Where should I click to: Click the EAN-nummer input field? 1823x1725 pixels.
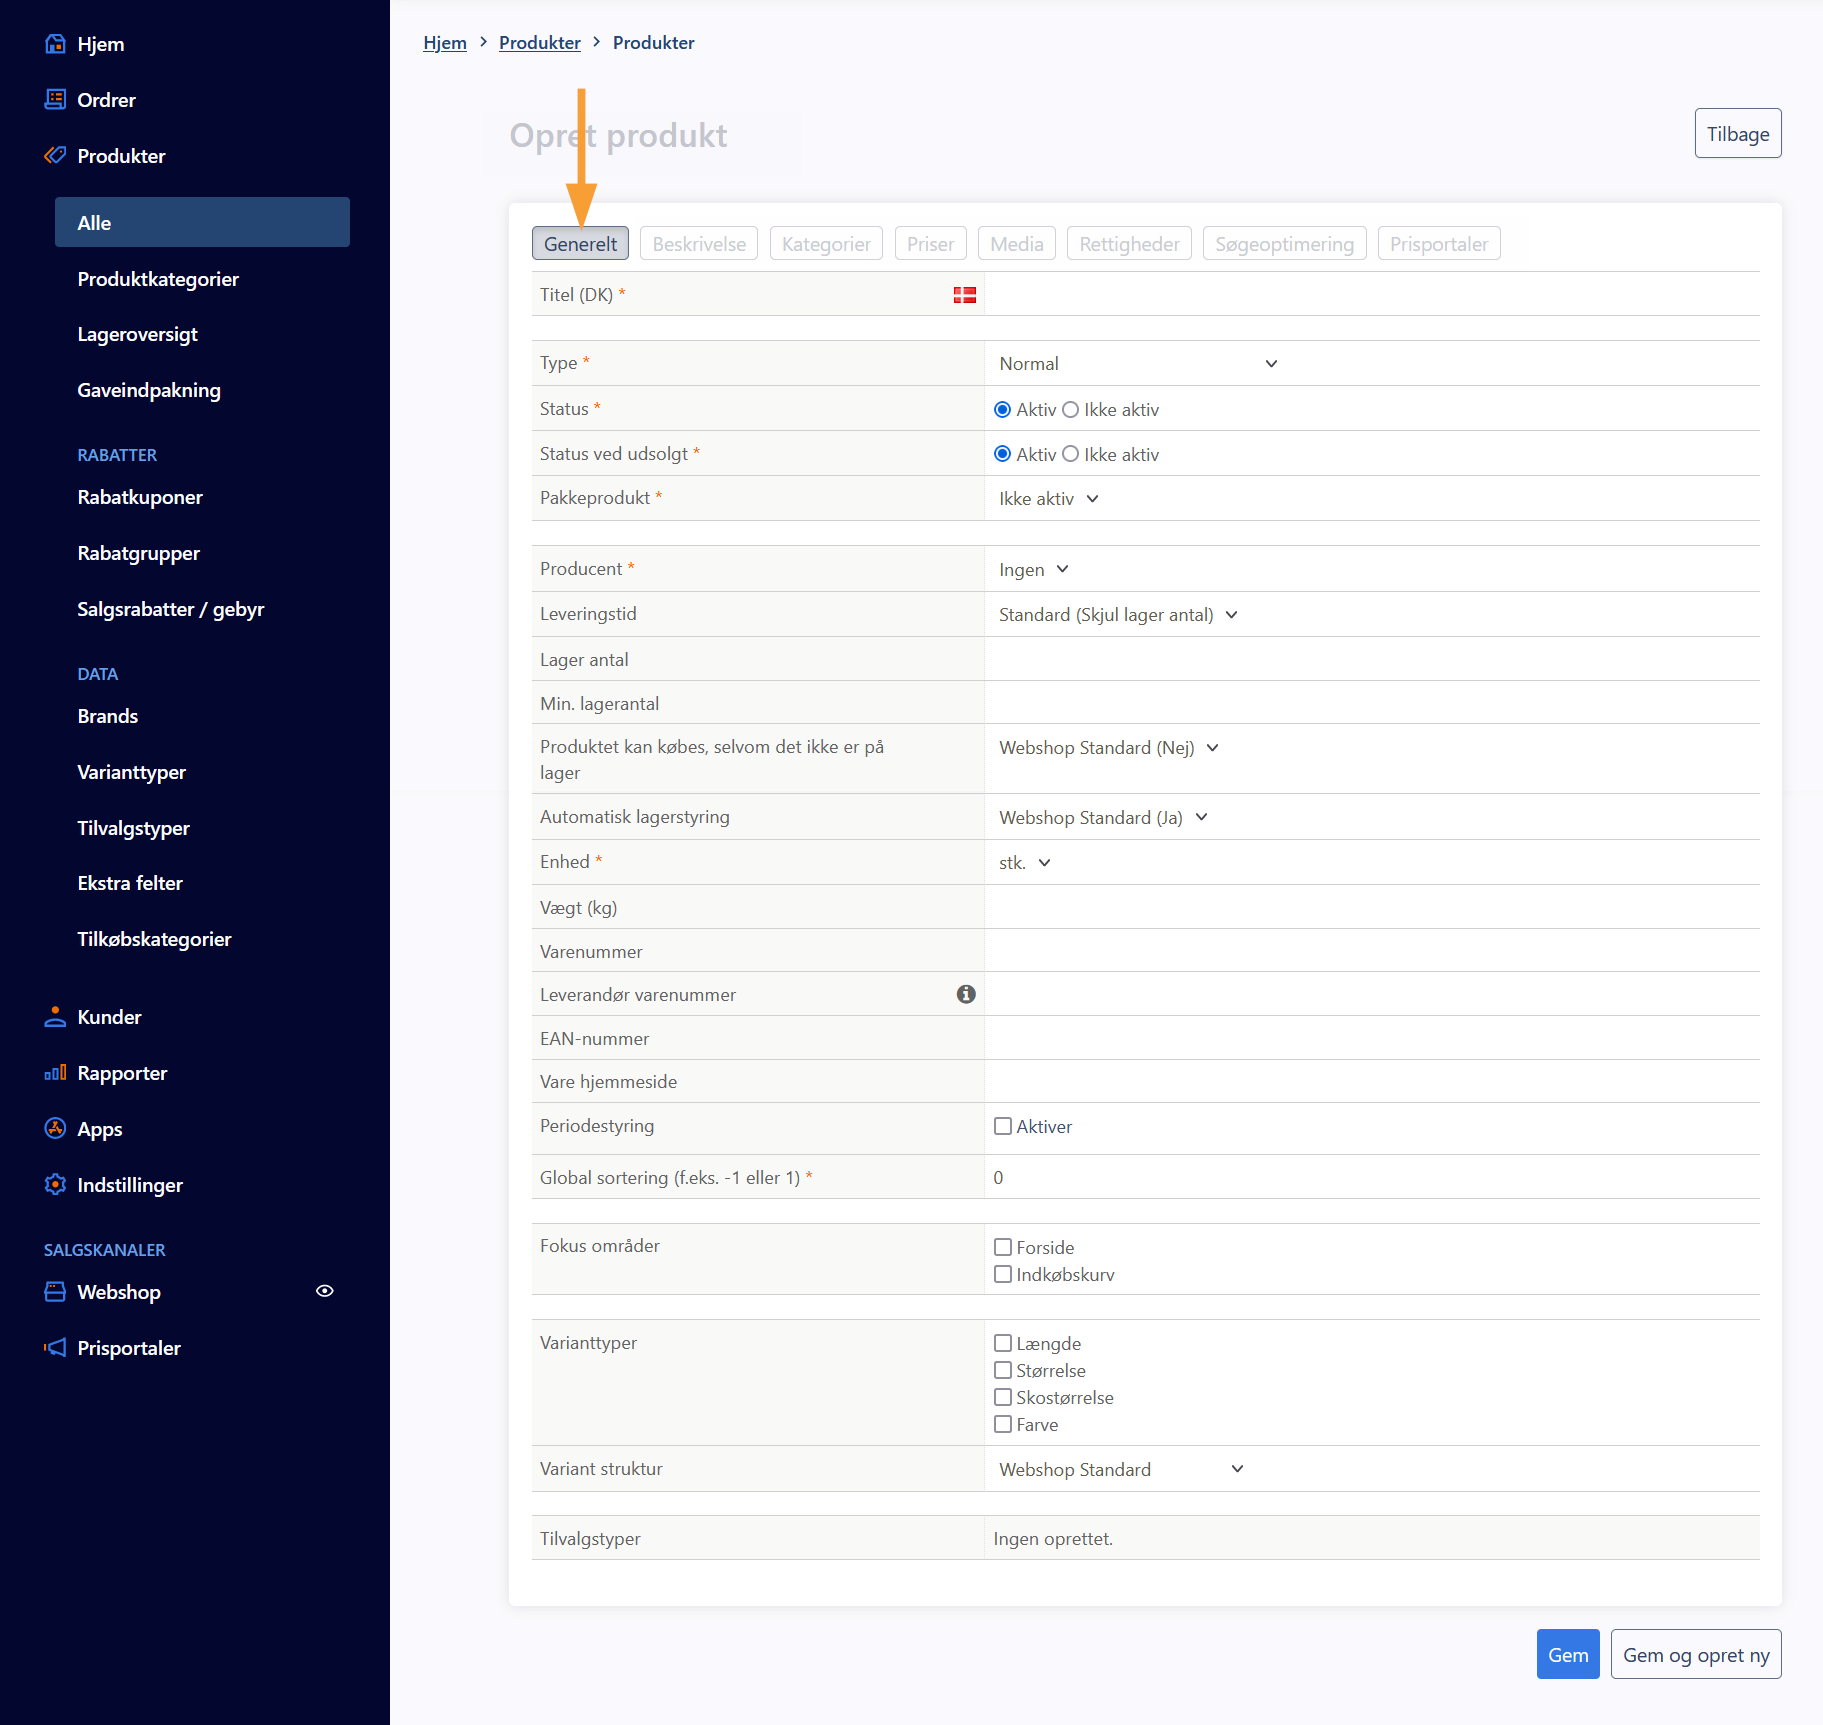pyautogui.click(x=1372, y=1039)
